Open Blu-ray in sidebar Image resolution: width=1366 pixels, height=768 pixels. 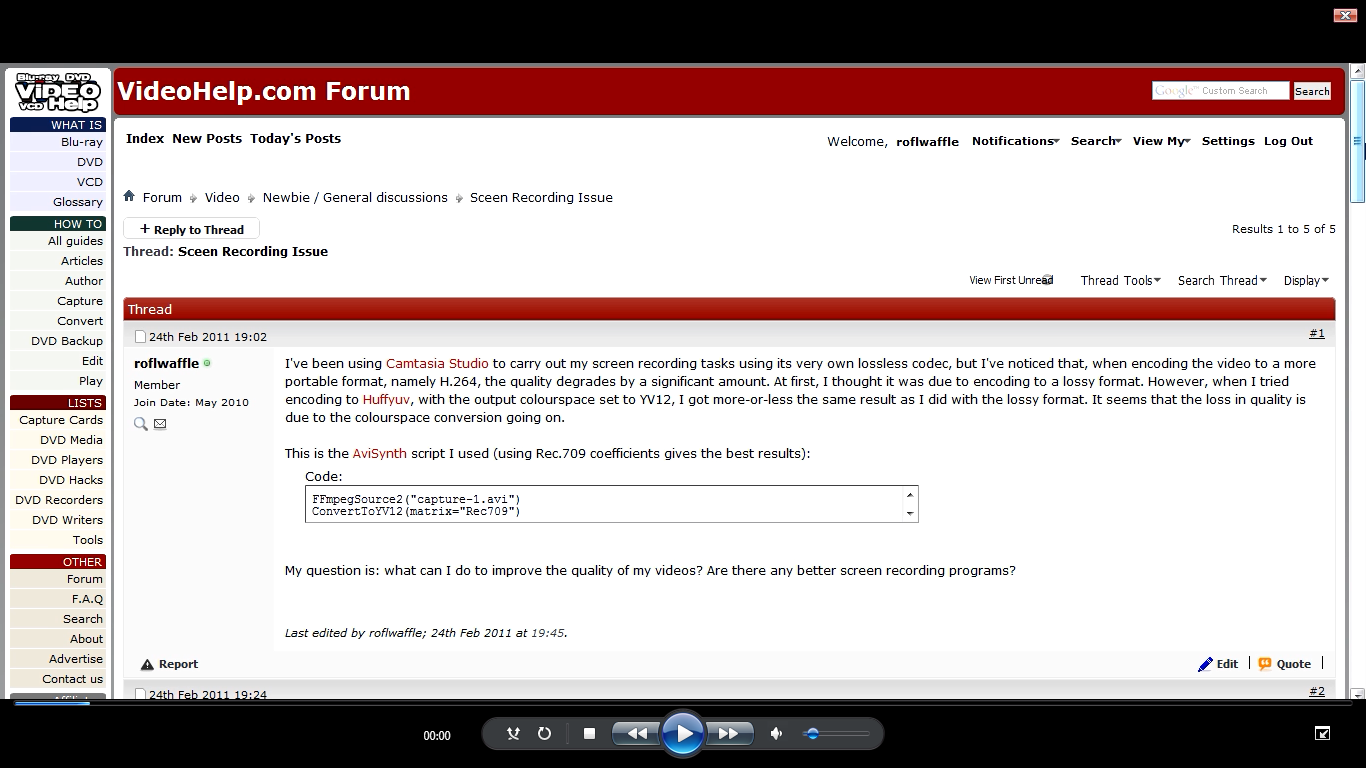point(82,142)
